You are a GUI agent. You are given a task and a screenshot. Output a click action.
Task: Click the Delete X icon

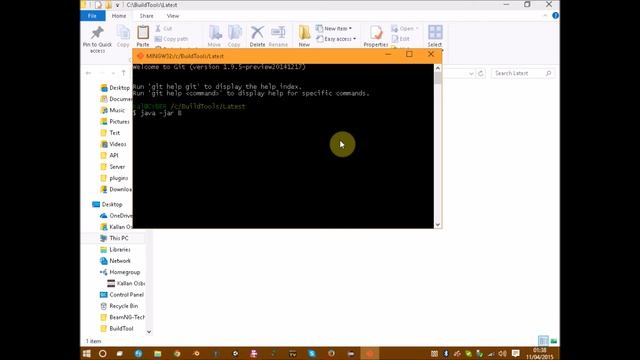pos(257,33)
